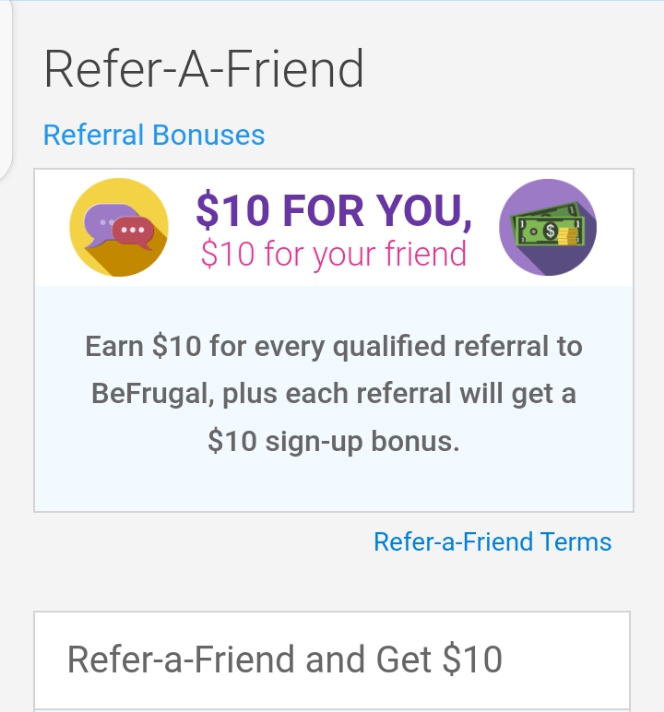Click the yellow chat bubbles icon
Screen dimensions: 664x712
[118, 227]
